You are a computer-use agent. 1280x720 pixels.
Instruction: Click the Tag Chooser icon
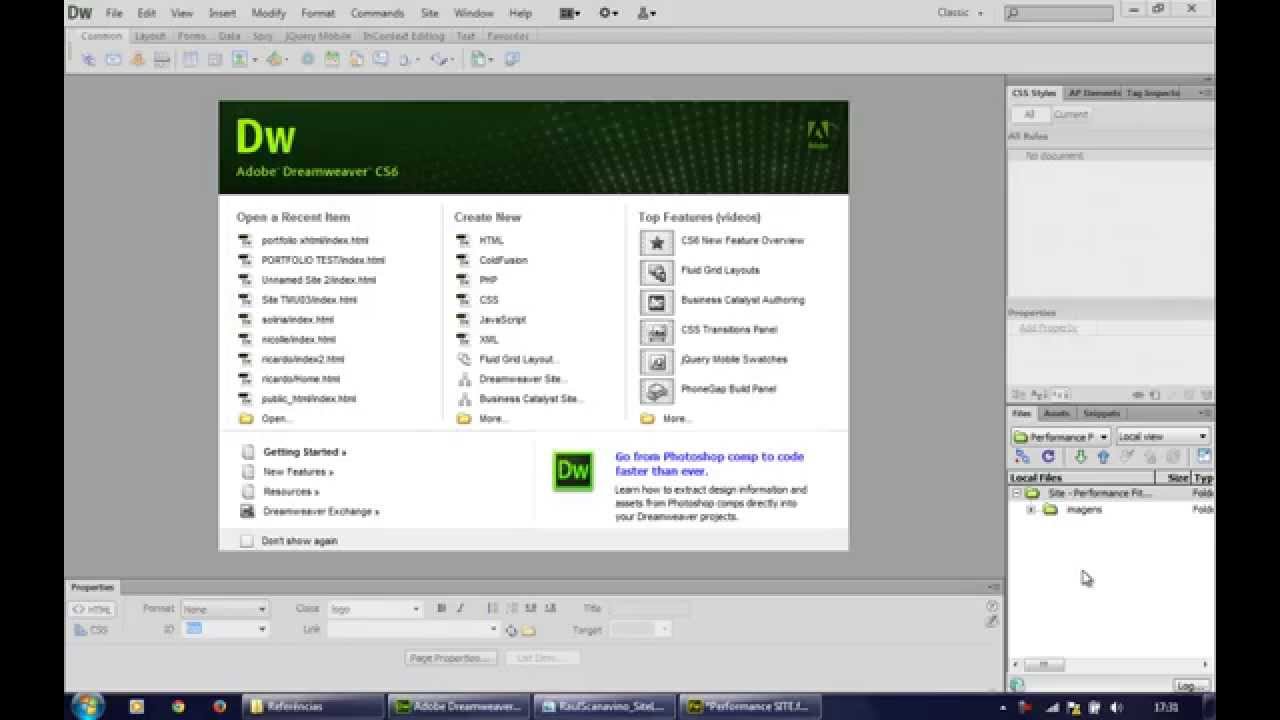512,60
